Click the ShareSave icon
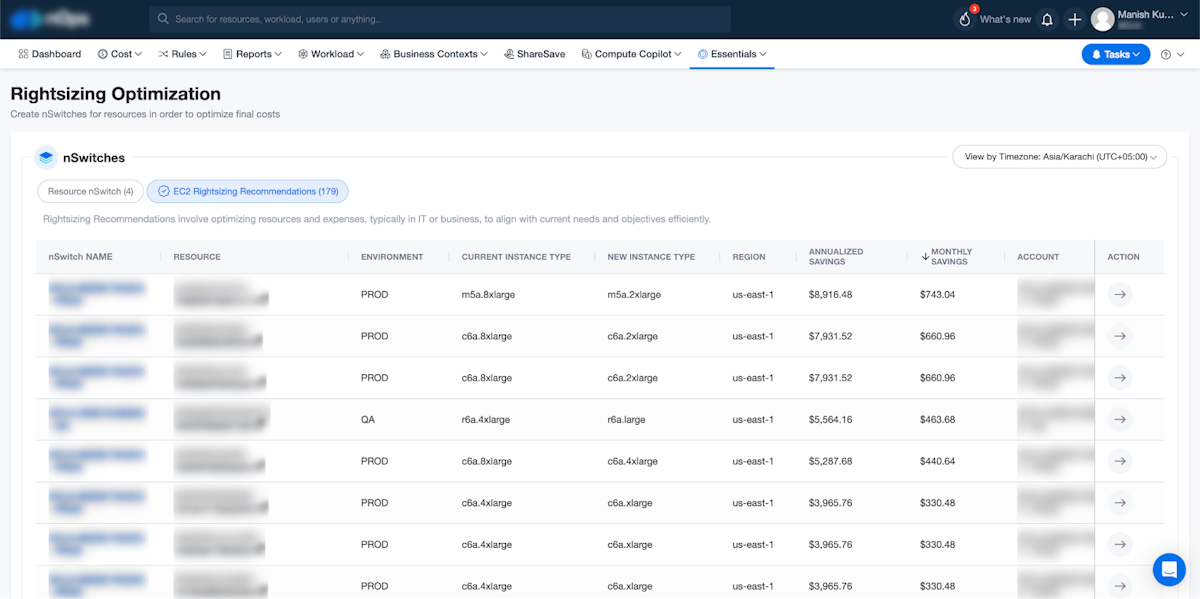The width and height of the screenshot is (1200, 599). pos(509,54)
